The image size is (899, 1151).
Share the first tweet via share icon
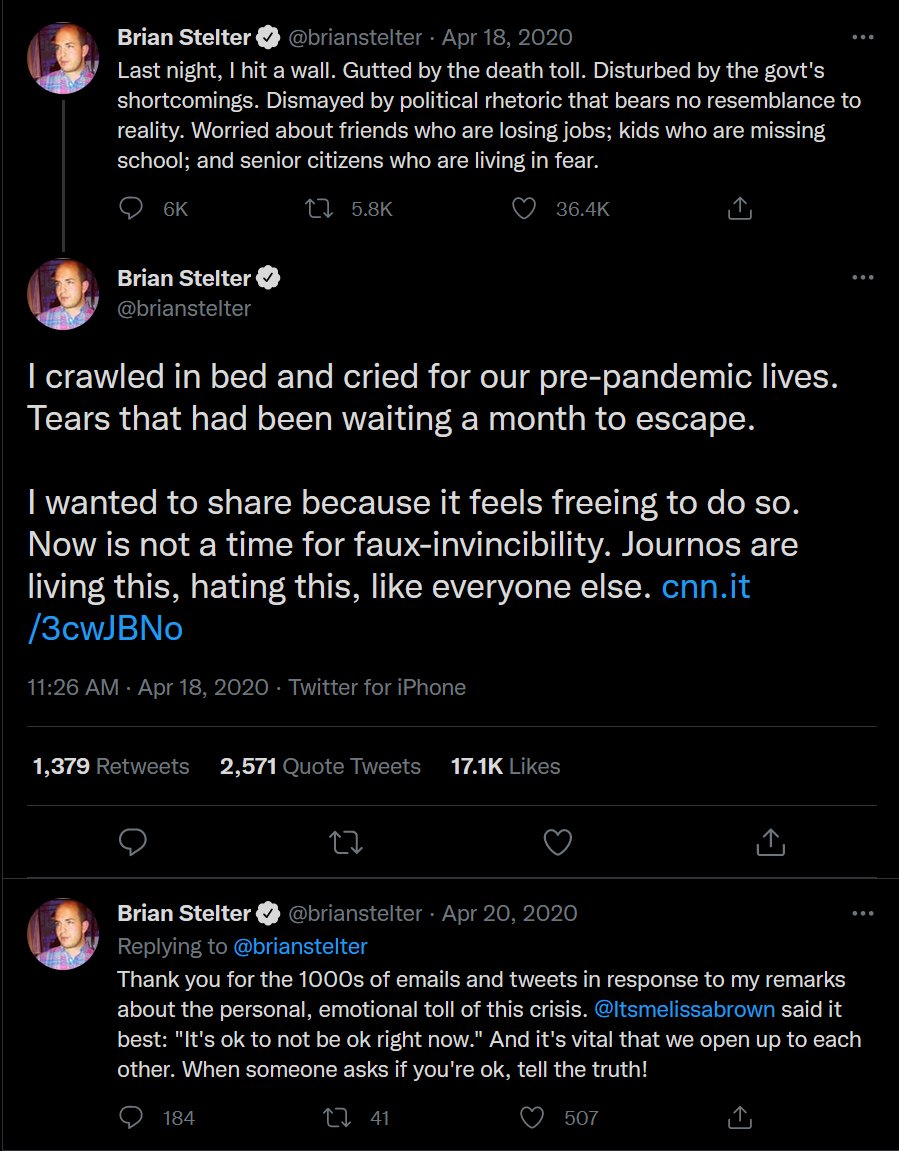tap(740, 209)
